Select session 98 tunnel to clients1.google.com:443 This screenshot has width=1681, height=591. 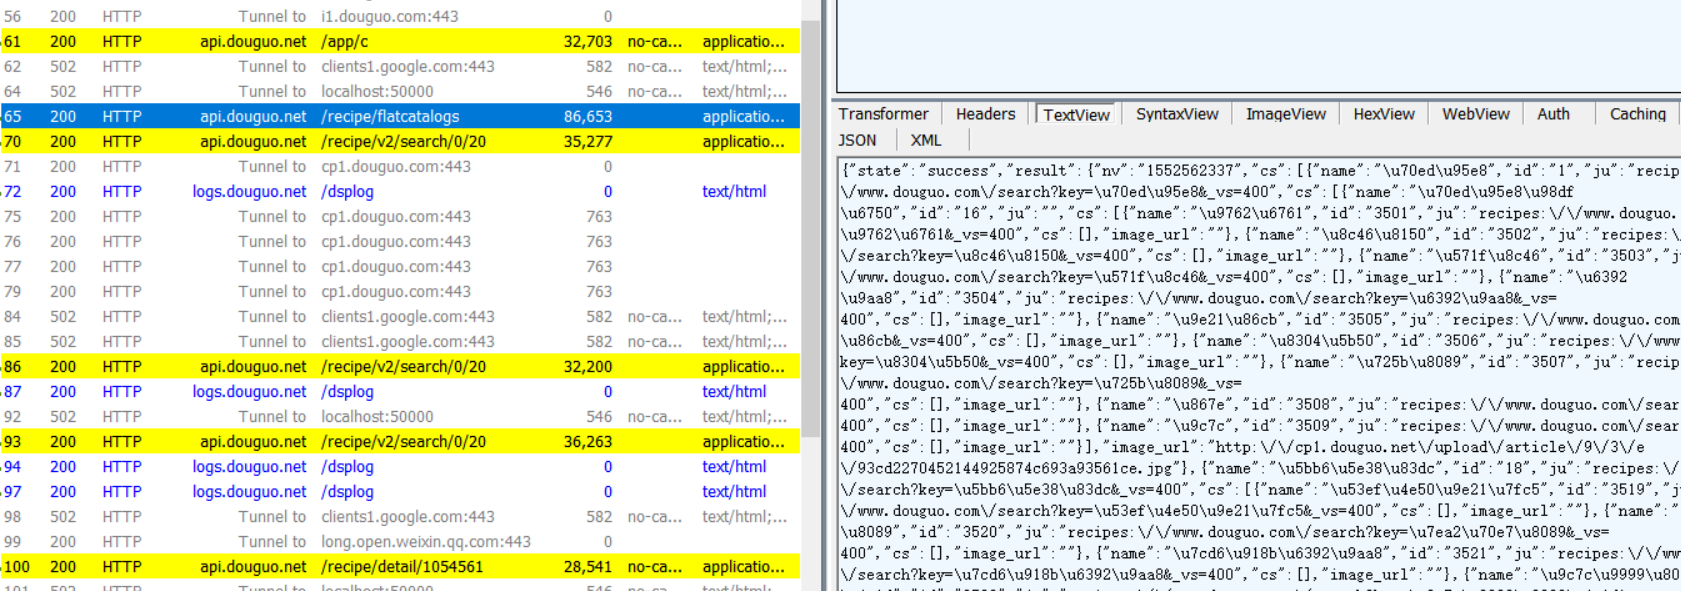[x=400, y=516]
